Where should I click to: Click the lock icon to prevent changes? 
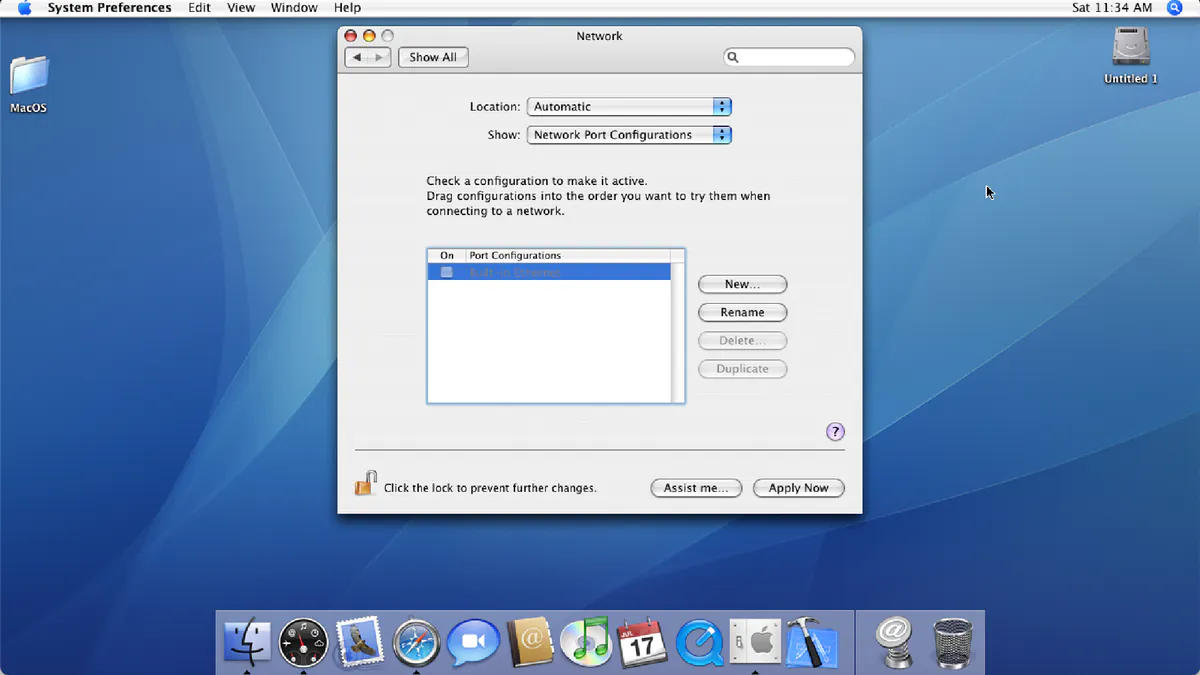365,484
